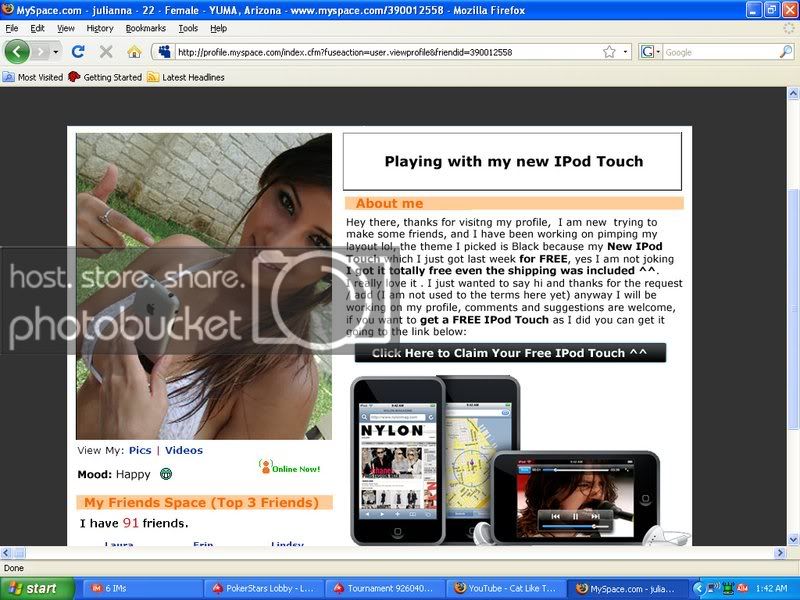Open the address bar history dropdown

(x=625, y=52)
